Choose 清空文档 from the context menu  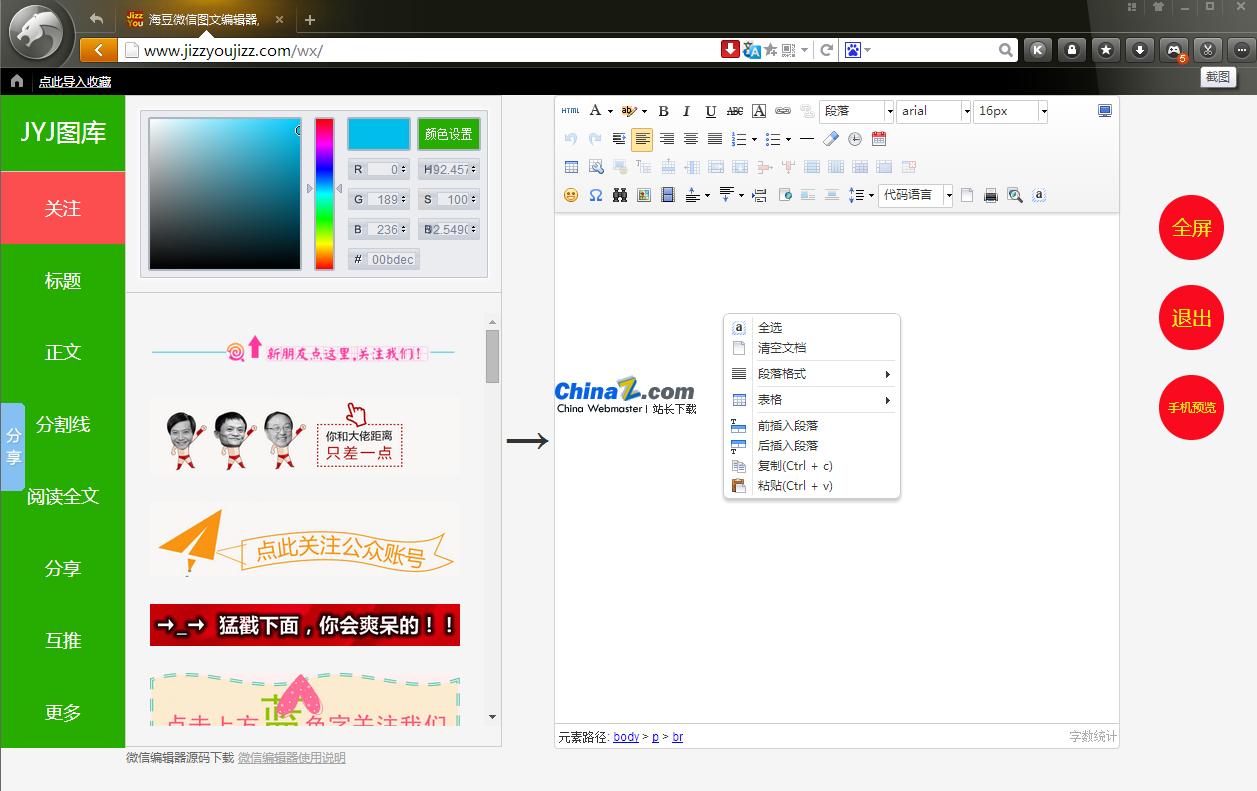tap(781, 348)
